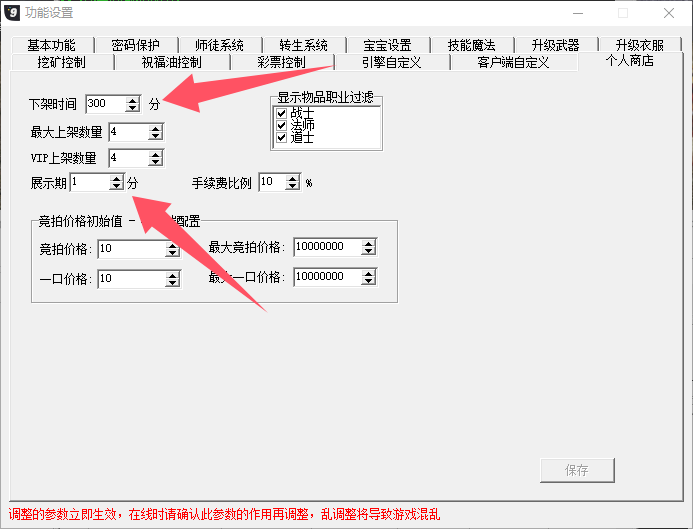Open the 祝福油控制 tab

[x=172, y=62]
